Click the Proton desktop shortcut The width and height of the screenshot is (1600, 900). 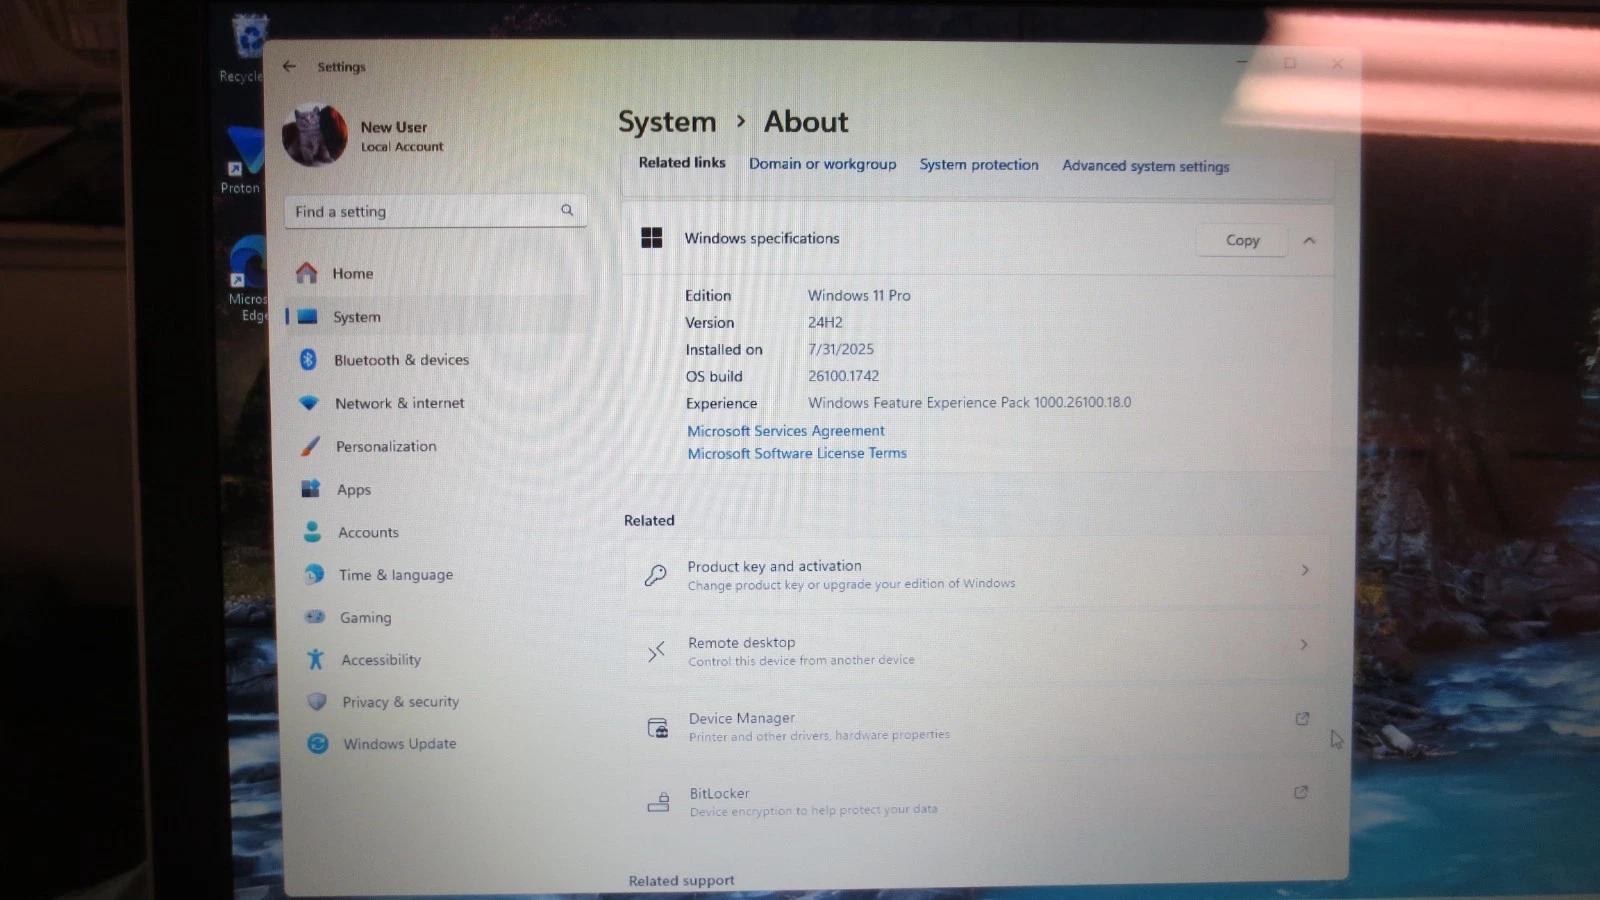243,160
